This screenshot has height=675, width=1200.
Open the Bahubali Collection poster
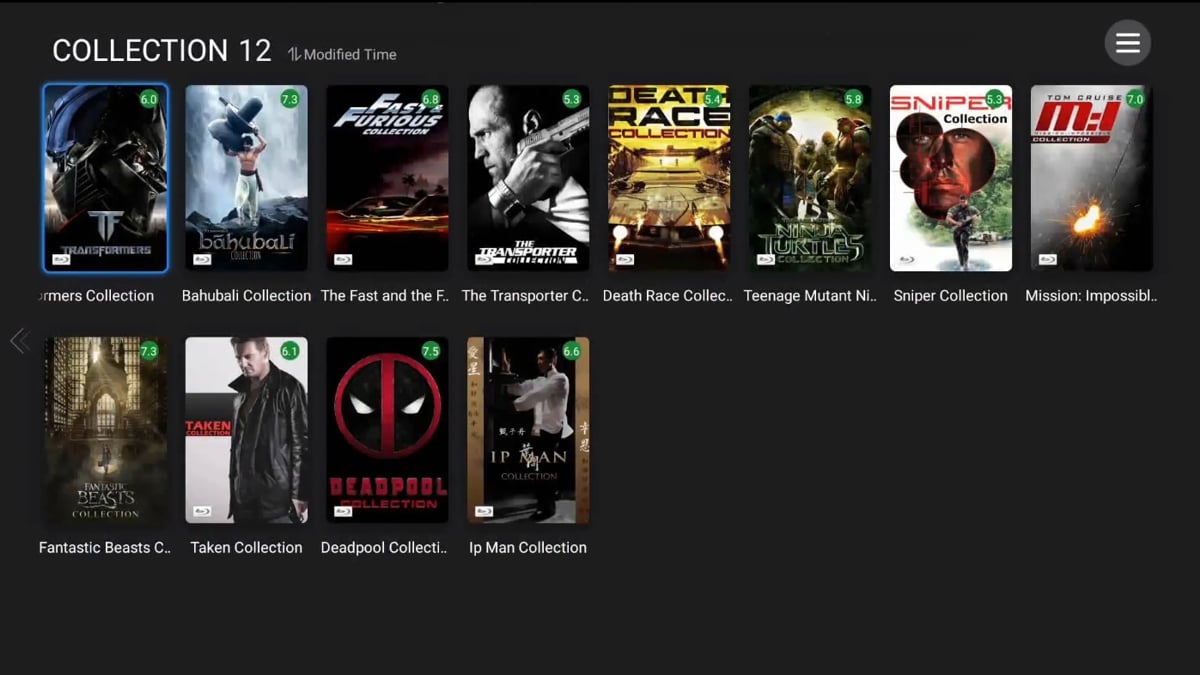coord(246,178)
